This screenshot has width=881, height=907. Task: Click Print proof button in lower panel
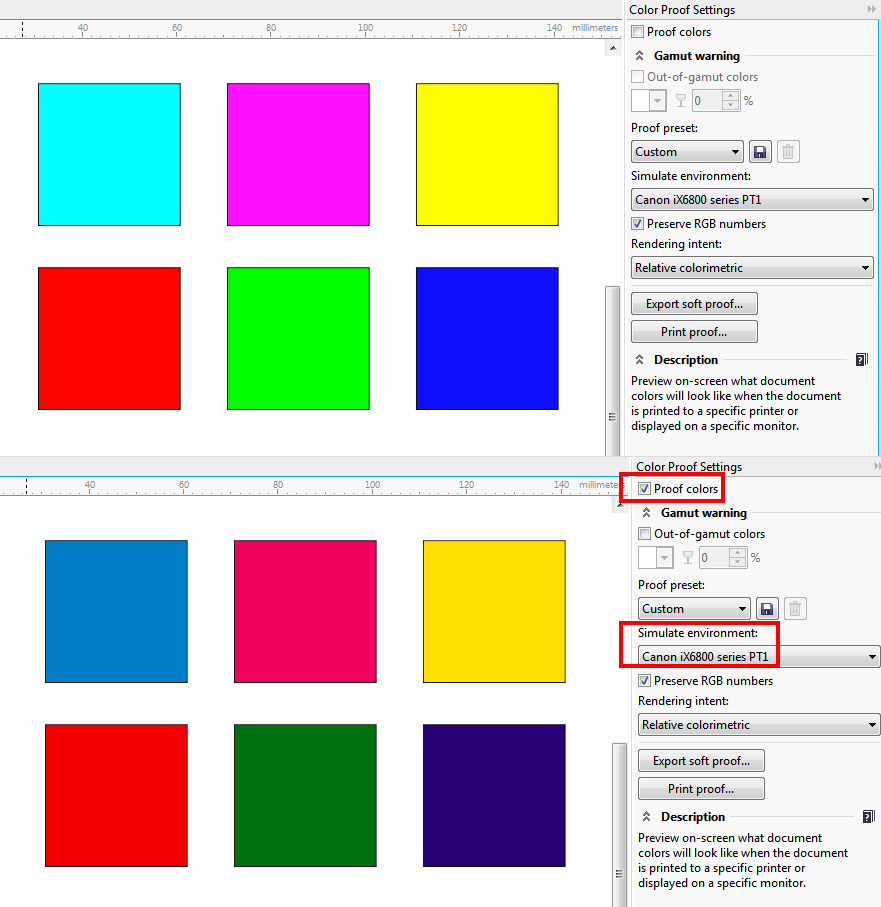pos(701,789)
